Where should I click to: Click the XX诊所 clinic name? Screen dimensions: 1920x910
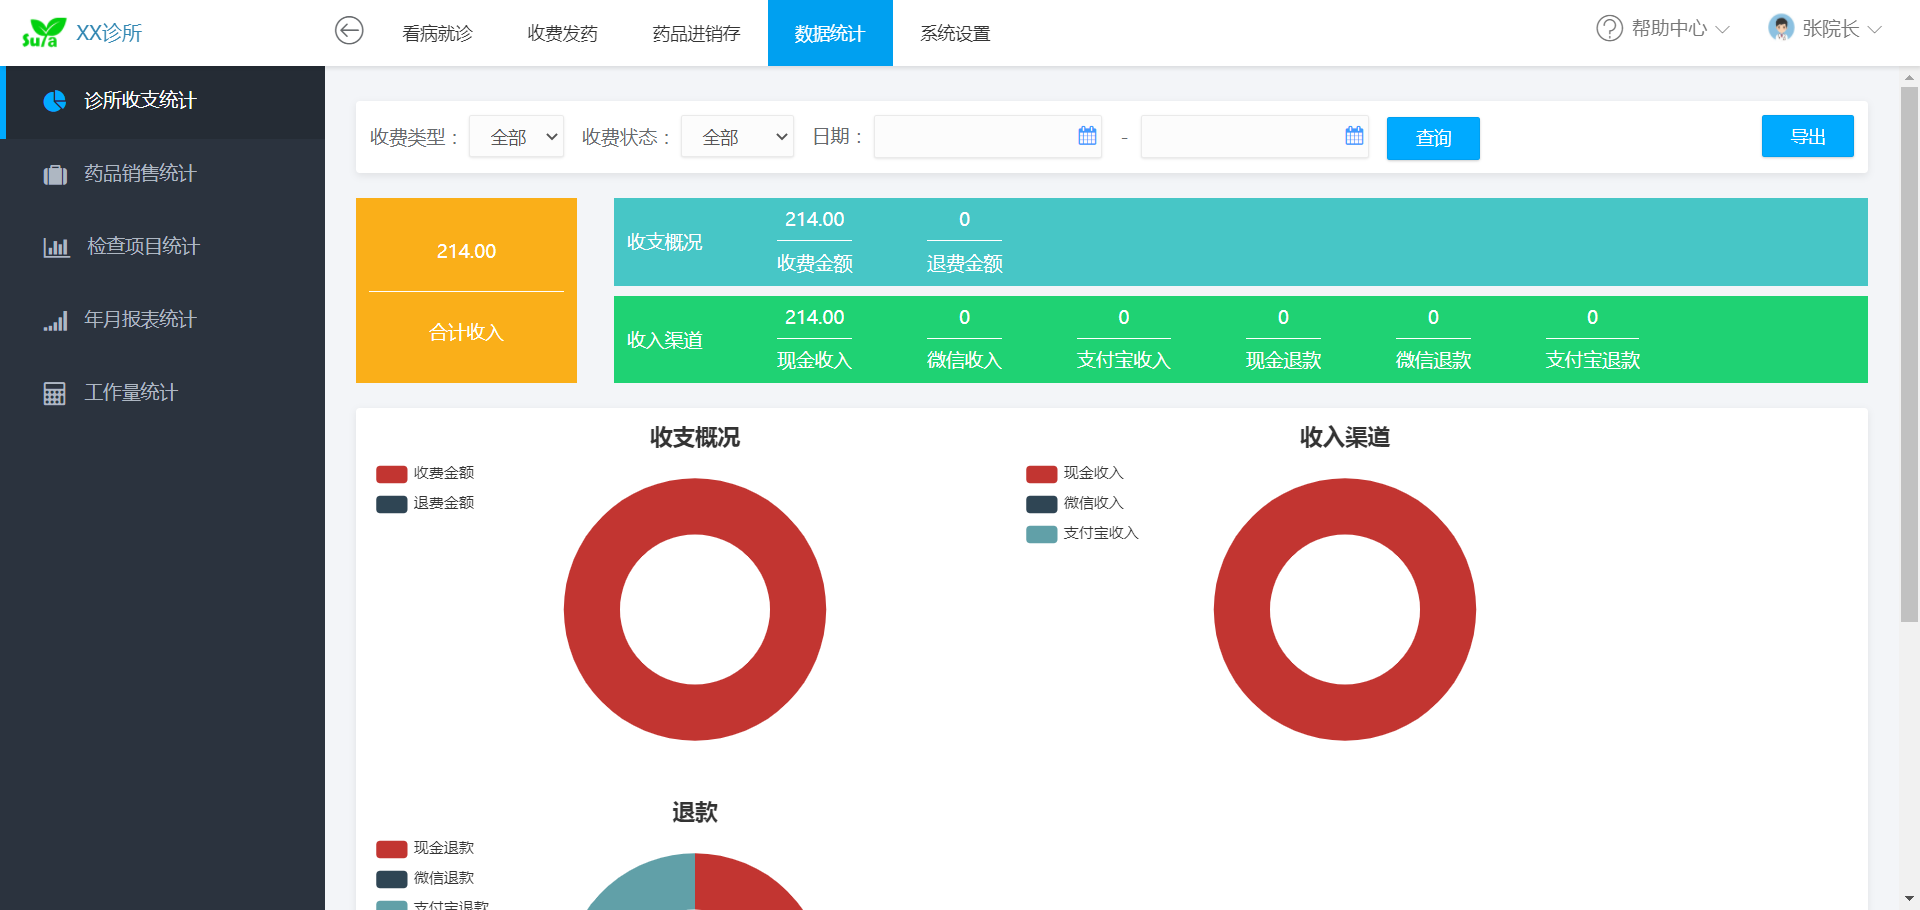(x=109, y=33)
